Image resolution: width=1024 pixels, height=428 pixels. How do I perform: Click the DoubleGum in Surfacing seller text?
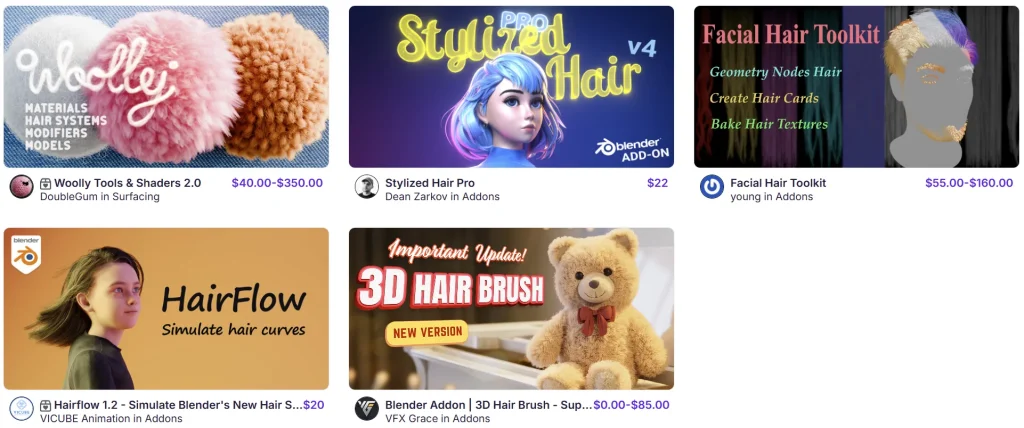[x=100, y=196]
